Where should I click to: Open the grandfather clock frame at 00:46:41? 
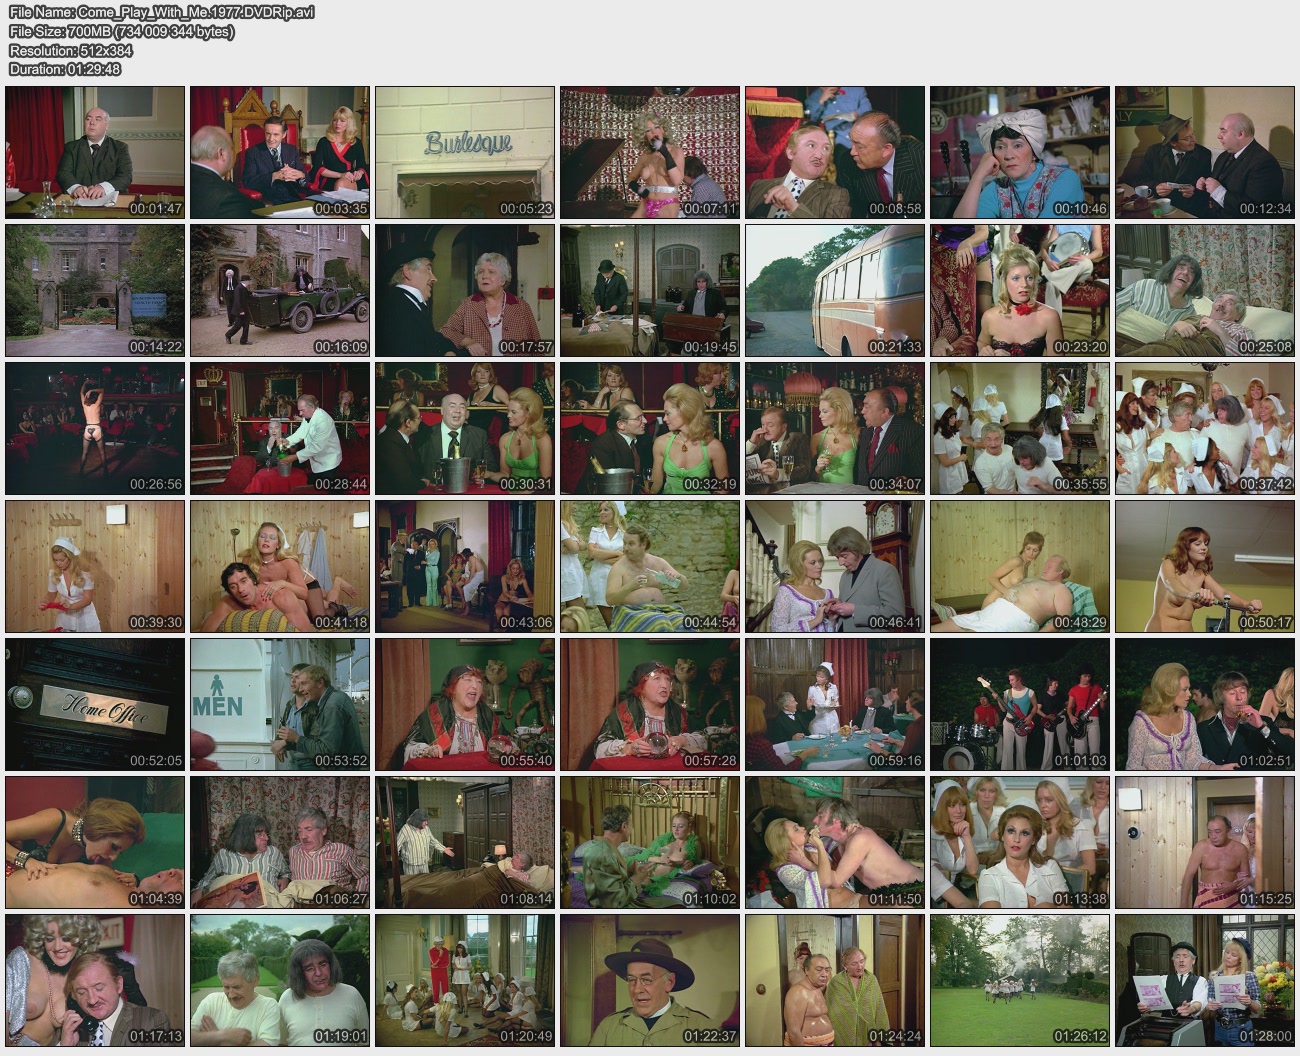click(x=834, y=566)
